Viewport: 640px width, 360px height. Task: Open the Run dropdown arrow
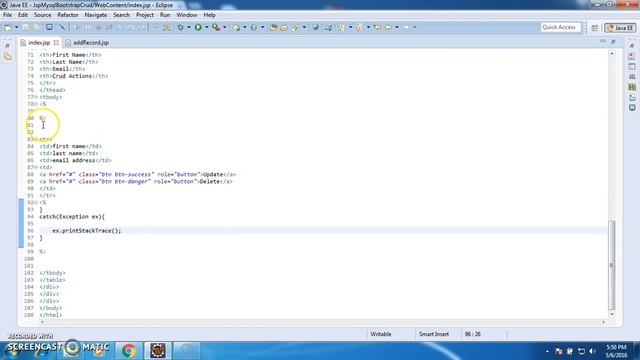pyautogui.click(x=207, y=27)
